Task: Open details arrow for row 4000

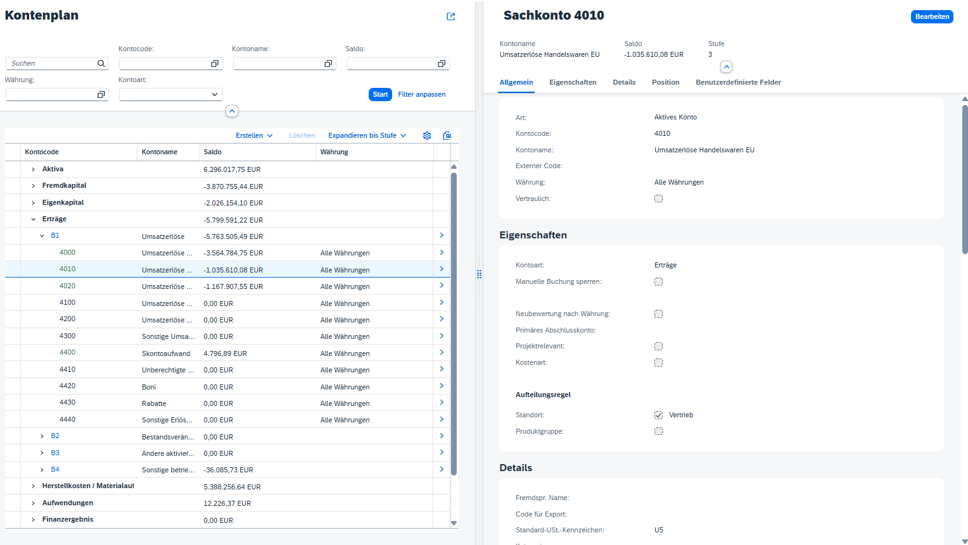Action: coord(441,252)
